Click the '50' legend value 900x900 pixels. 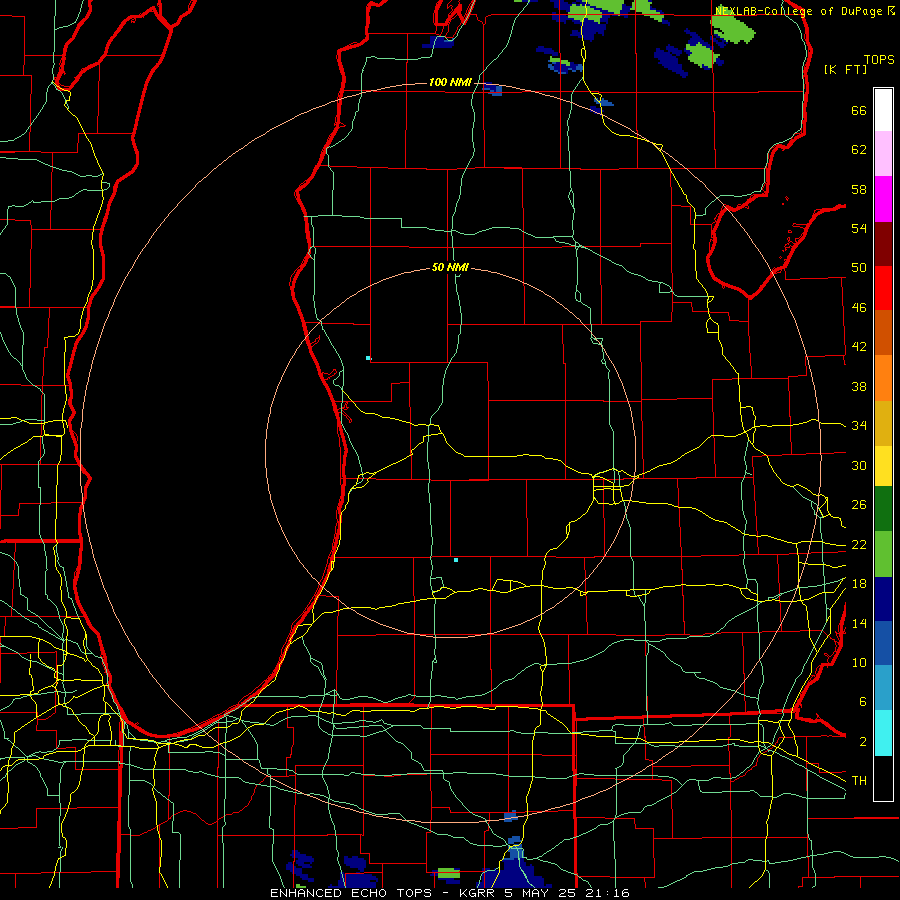coord(859,268)
